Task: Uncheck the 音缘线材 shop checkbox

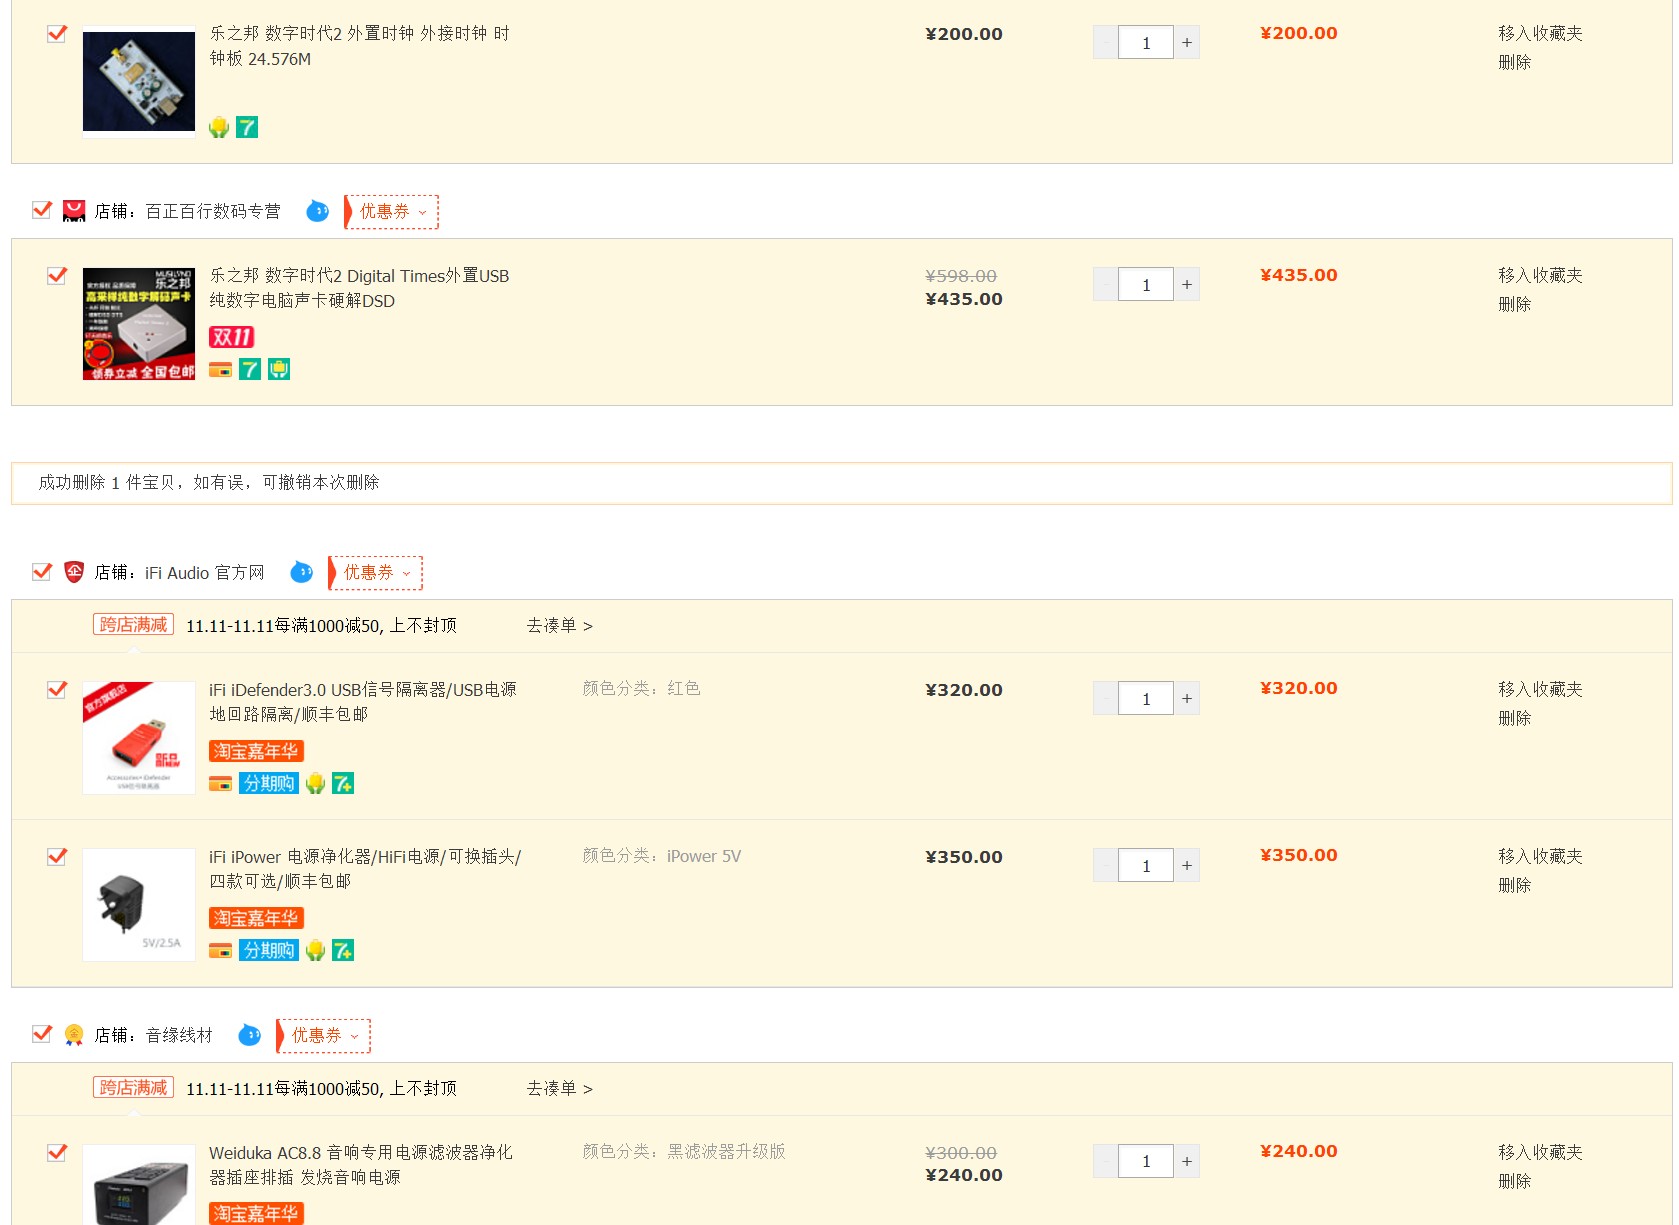Action: point(42,1034)
